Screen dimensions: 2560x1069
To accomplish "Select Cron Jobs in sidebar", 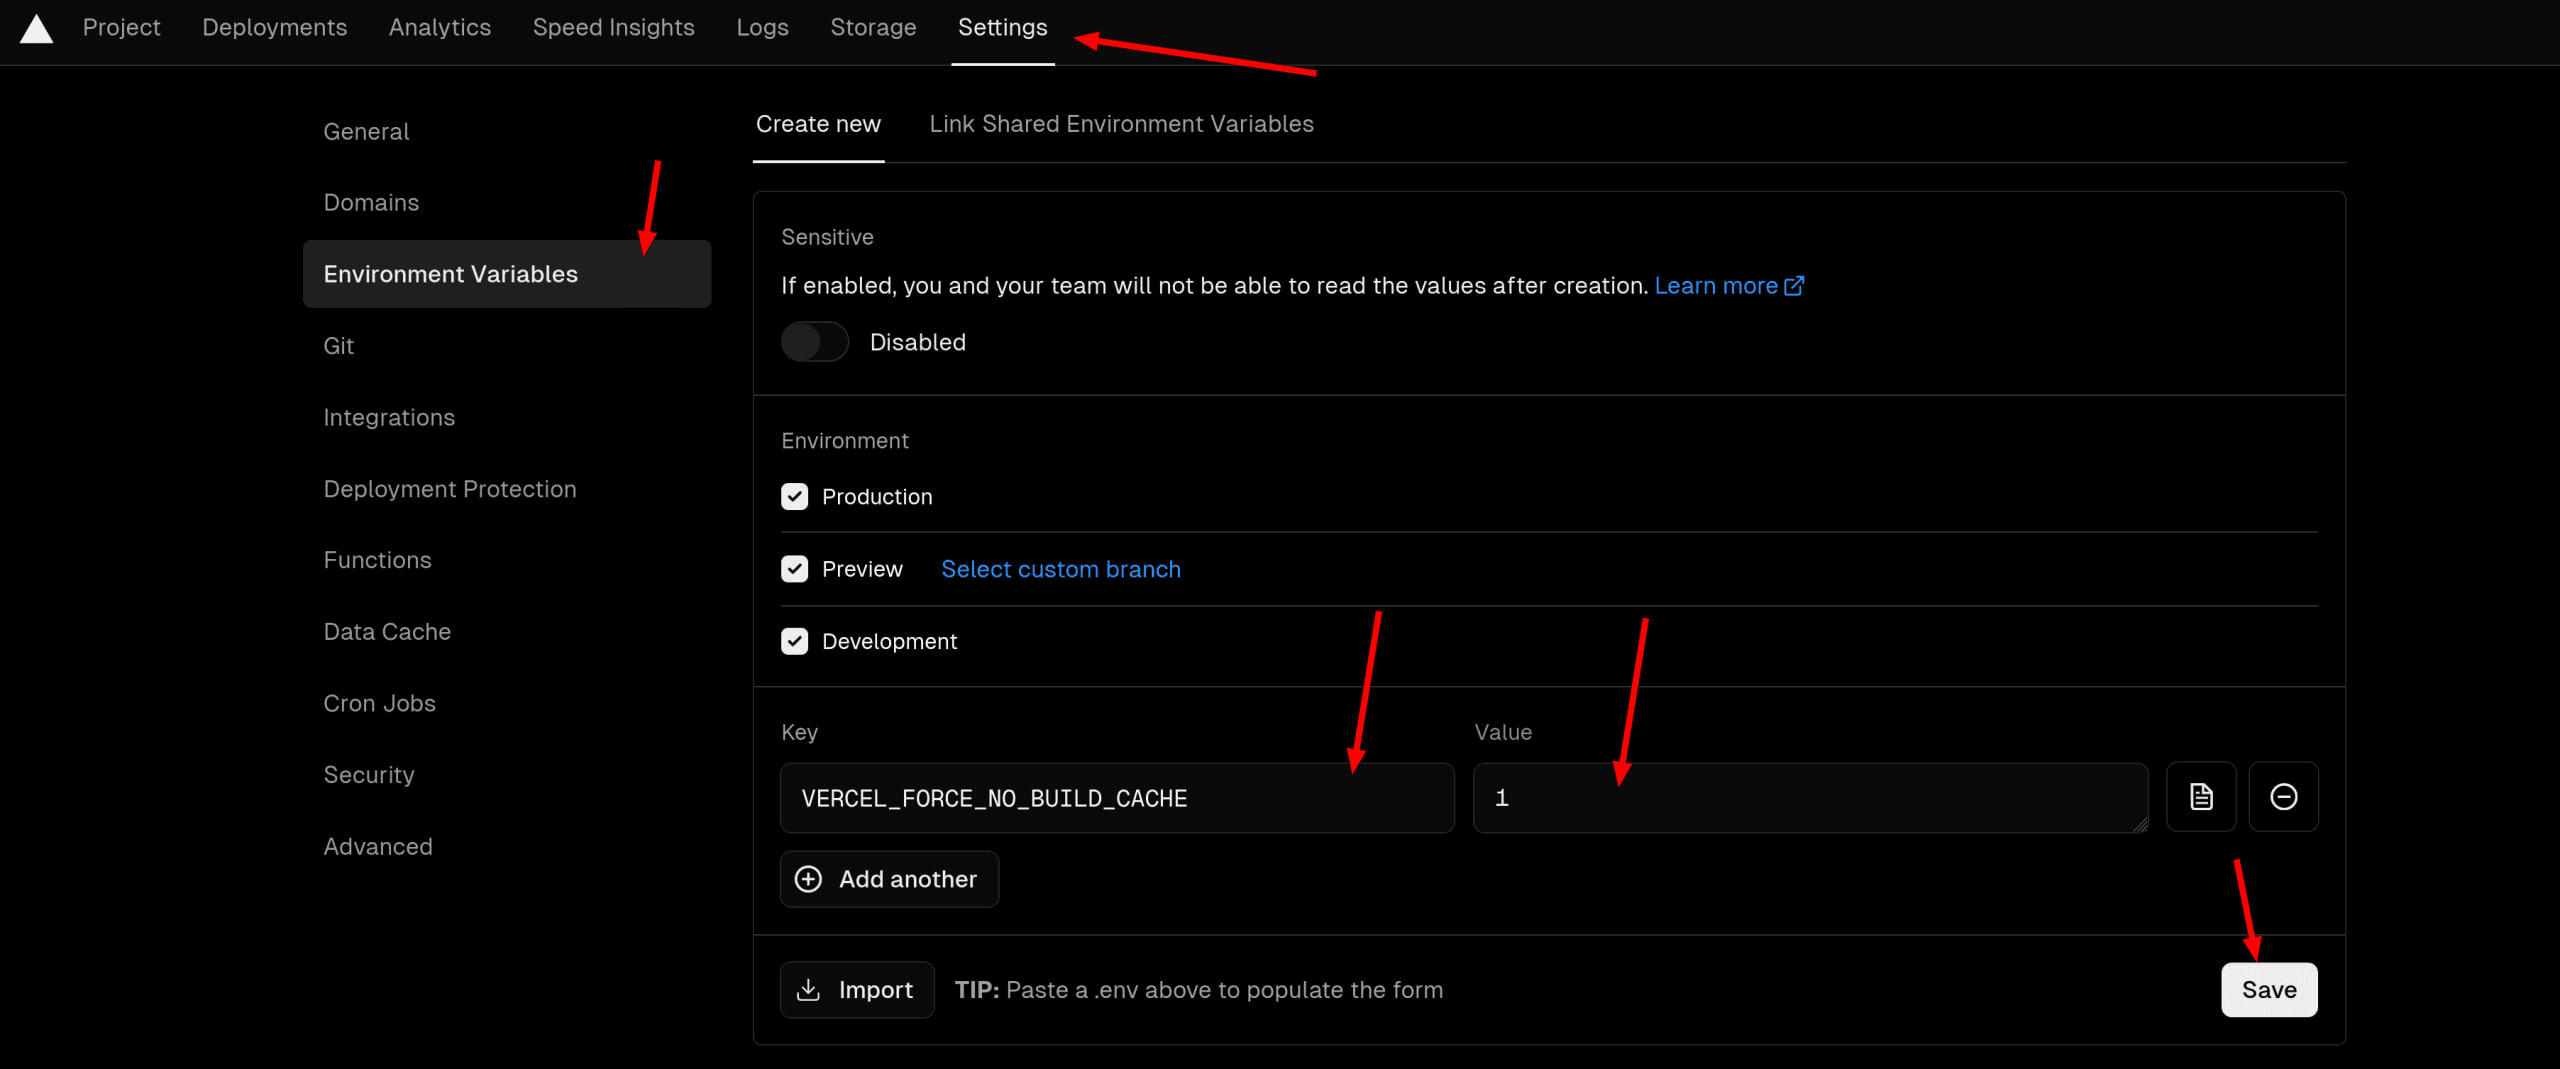I will (379, 703).
